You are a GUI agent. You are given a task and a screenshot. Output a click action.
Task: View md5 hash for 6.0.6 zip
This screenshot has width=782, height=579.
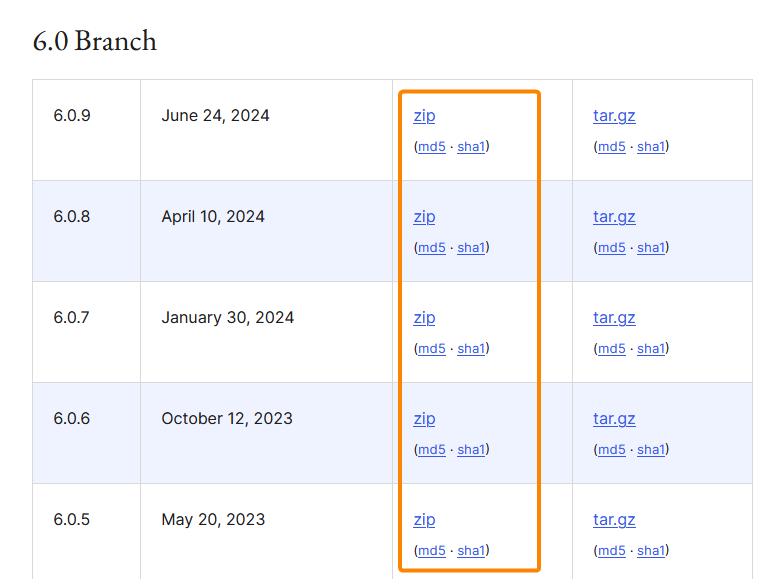(431, 450)
